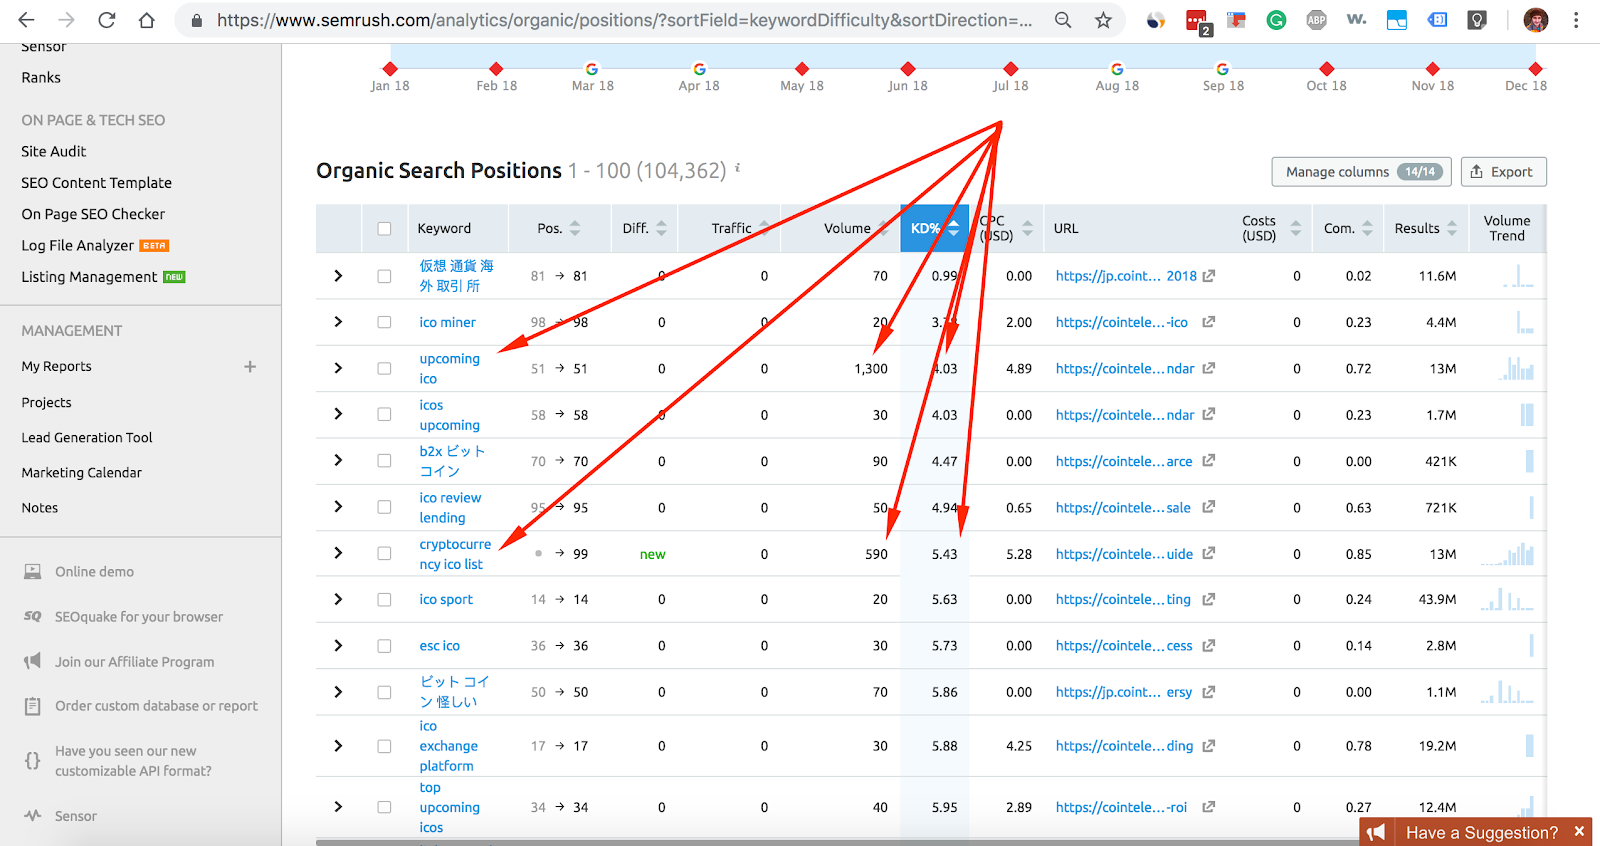
Task: Click the red diamond marker at Oct 18
Action: (x=1327, y=69)
